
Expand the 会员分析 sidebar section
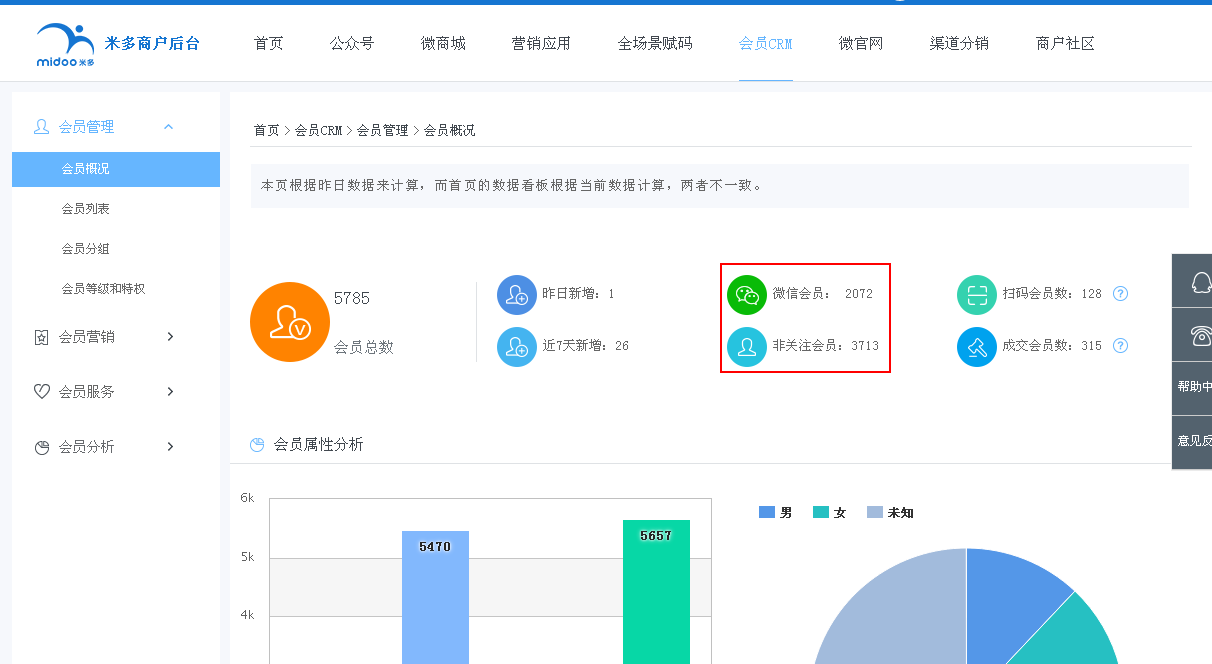[x=170, y=447]
